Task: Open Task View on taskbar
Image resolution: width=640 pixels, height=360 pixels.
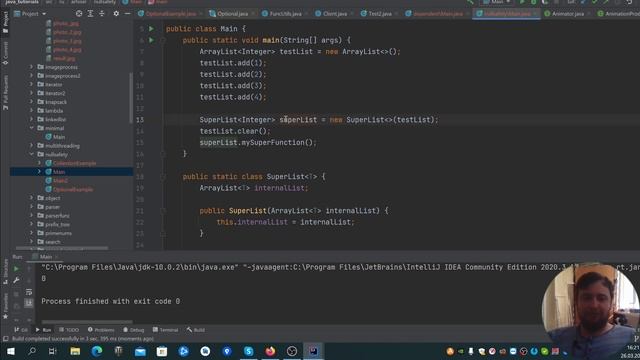Action: tap(53, 351)
